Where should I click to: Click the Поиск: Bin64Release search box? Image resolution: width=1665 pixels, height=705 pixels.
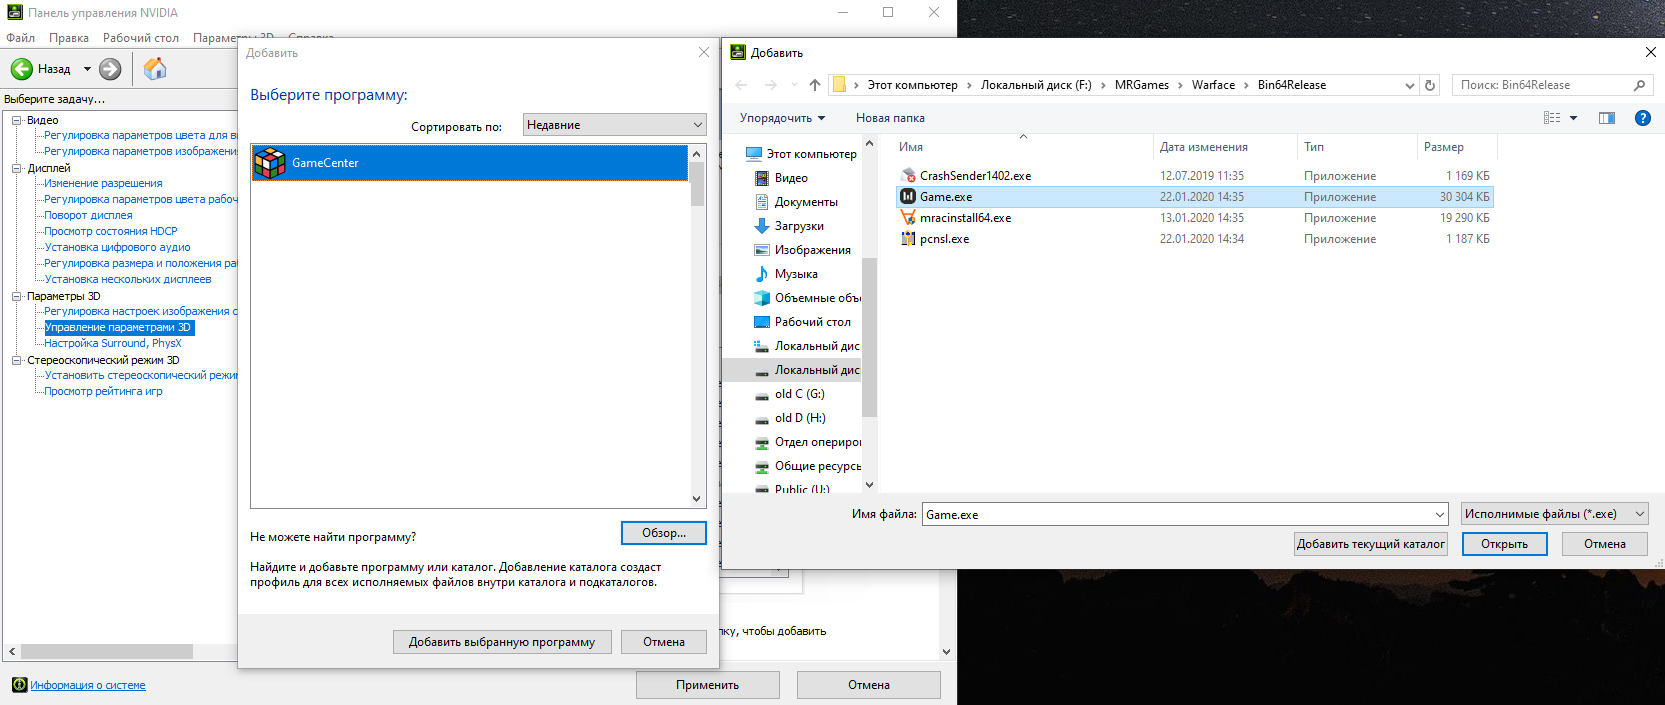1550,85
